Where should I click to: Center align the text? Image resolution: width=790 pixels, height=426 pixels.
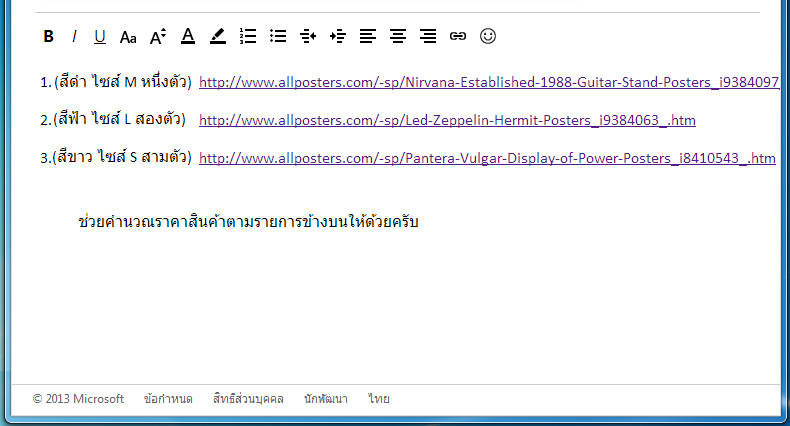tap(398, 37)
